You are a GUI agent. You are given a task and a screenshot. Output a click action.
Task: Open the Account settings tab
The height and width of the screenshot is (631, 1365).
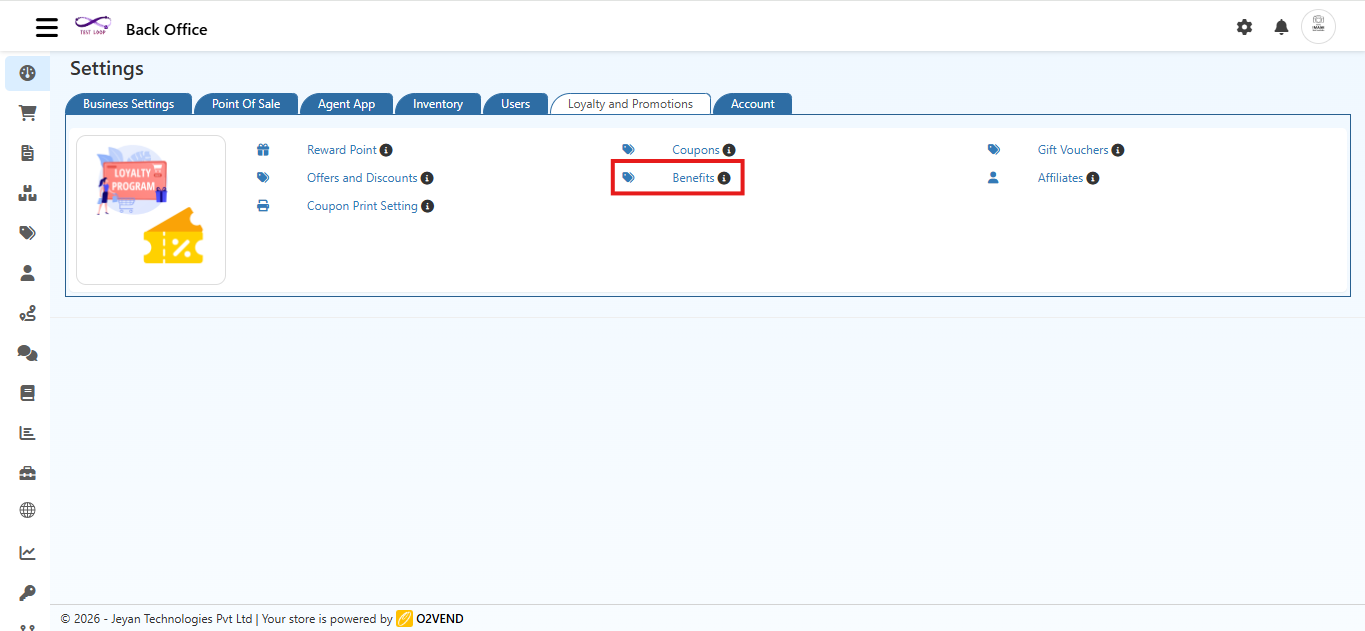pos(752,103)
